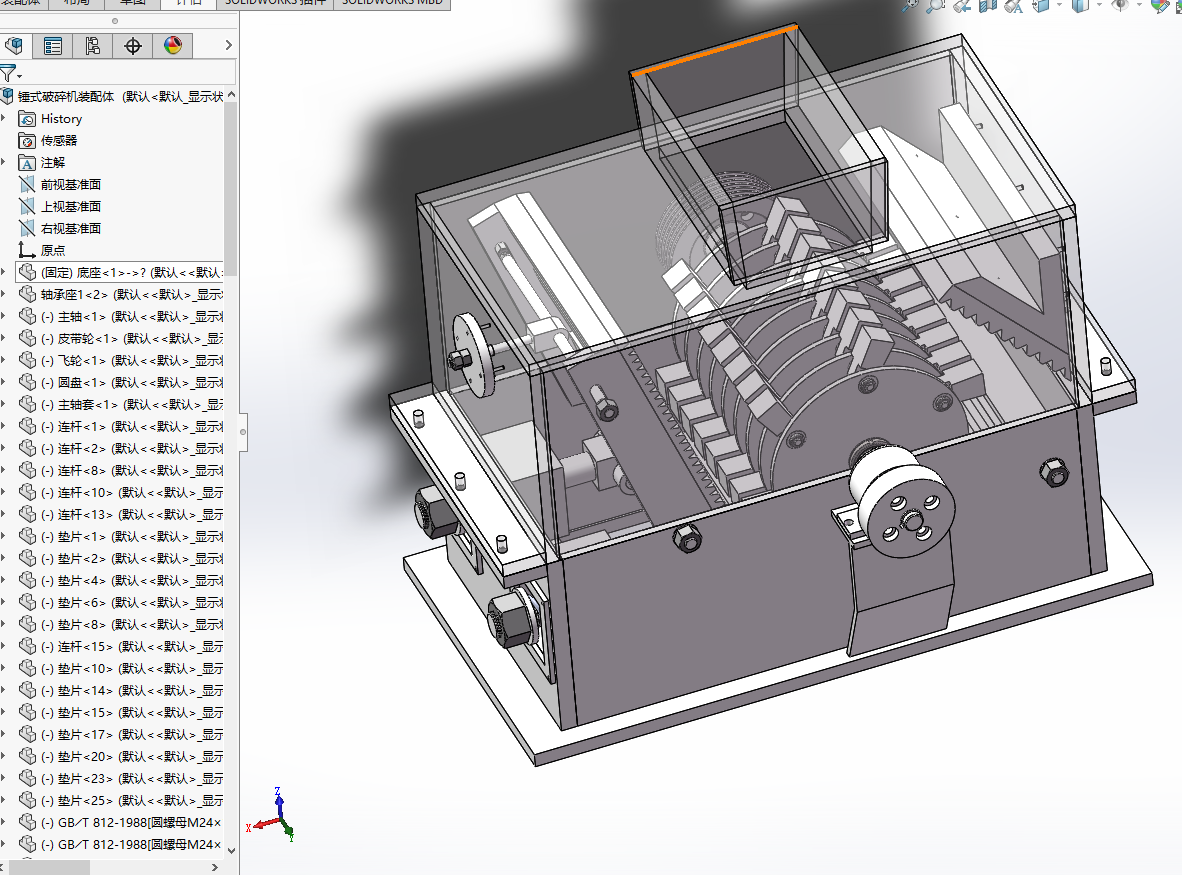Open the DisplayManager color ball tab
Screen dimensions: 1182x875
(173, 46)
